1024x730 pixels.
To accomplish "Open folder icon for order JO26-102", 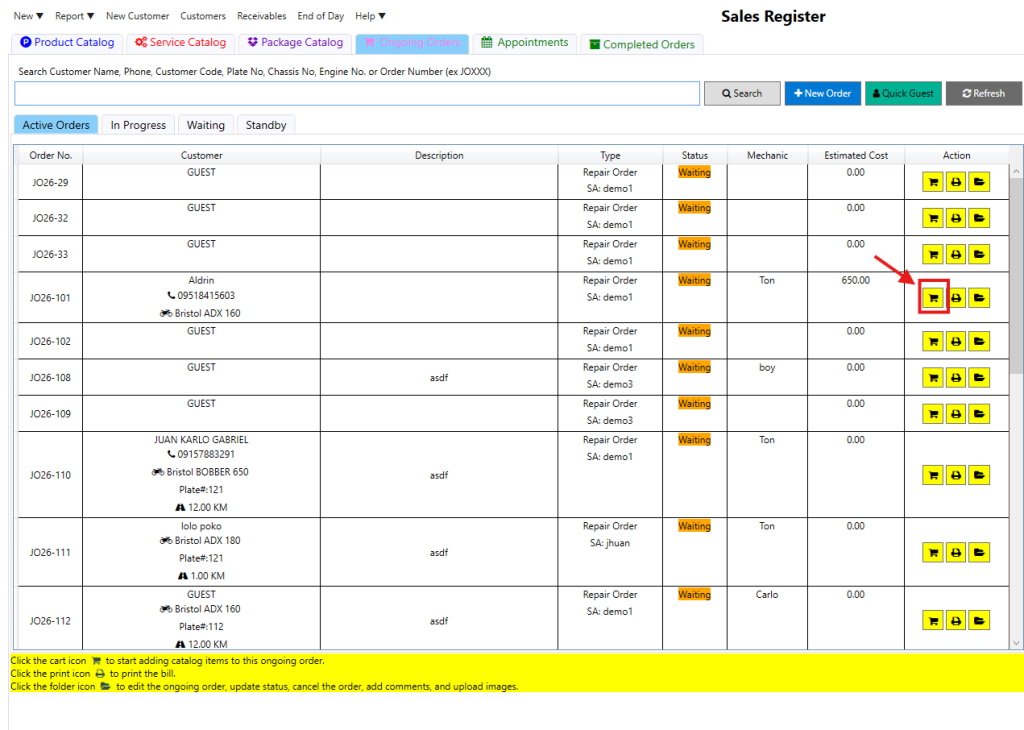I will coord(979,341).
